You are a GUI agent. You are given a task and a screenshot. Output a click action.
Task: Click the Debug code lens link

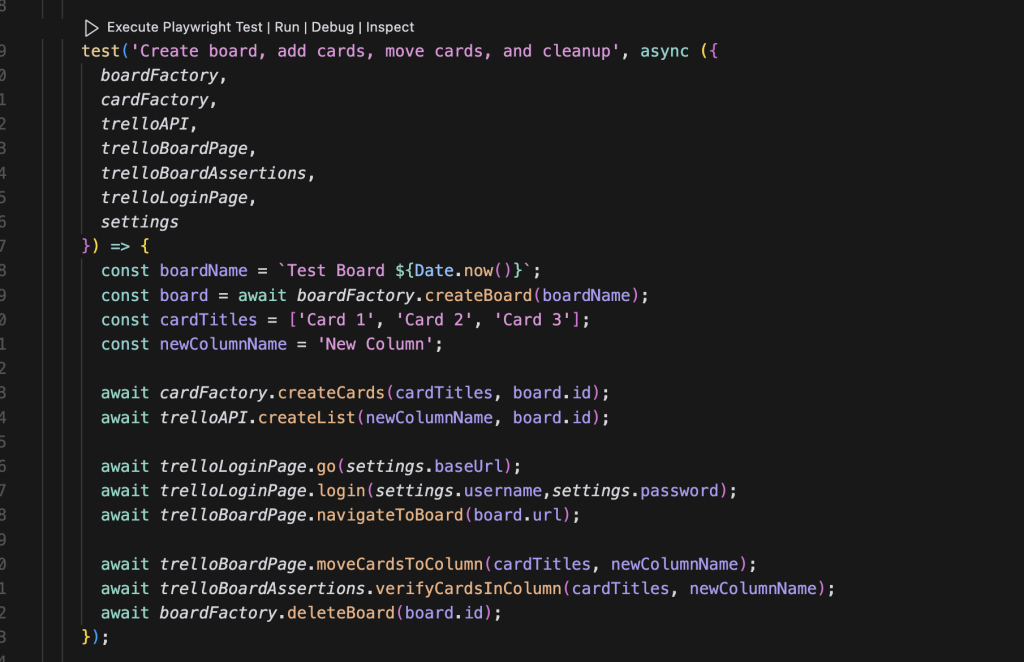point(332,27)
